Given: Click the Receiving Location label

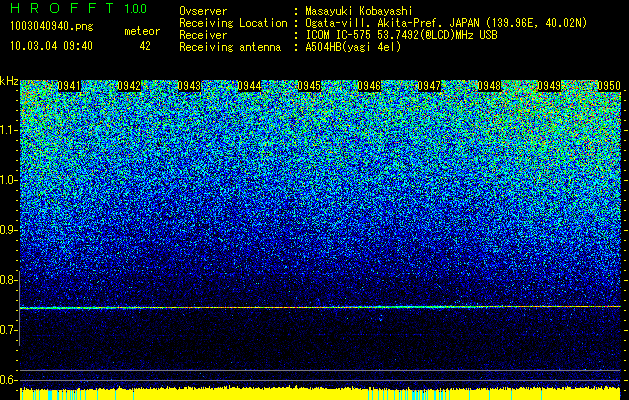Looking at the screenshot, I should (x=233, y=23).
